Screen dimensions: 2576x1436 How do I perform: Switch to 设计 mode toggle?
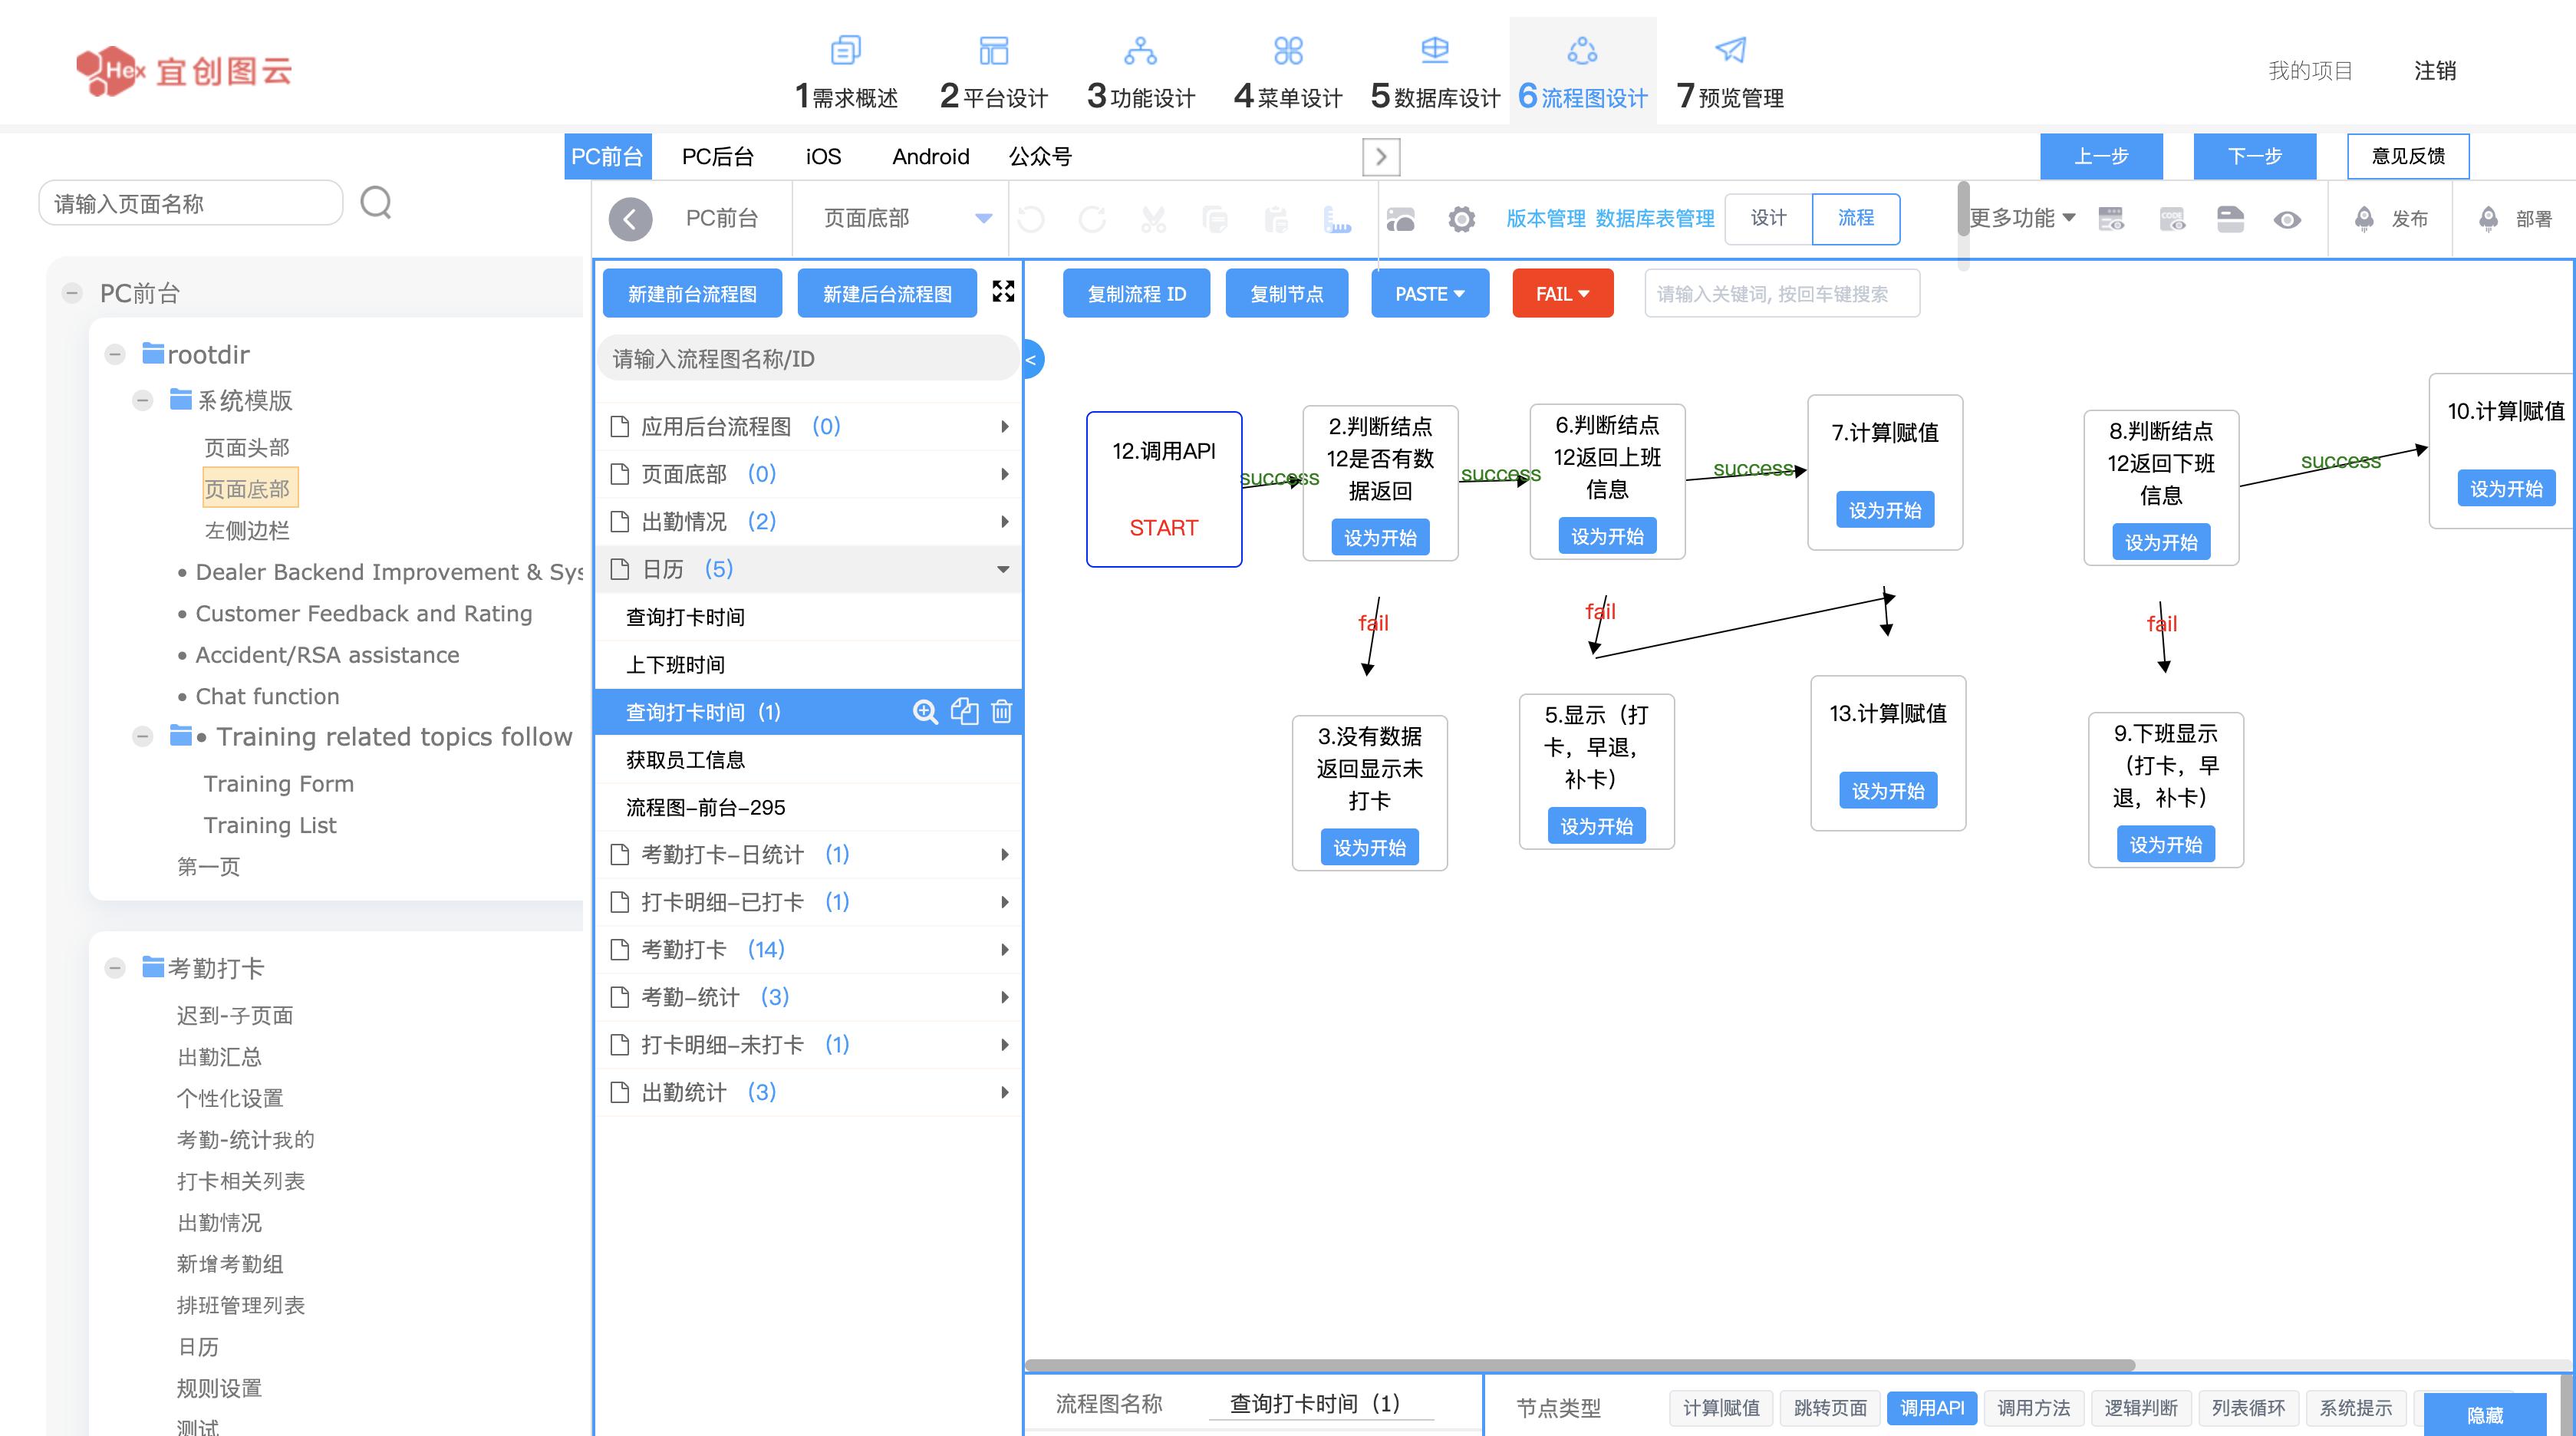tap(1768, 218)
